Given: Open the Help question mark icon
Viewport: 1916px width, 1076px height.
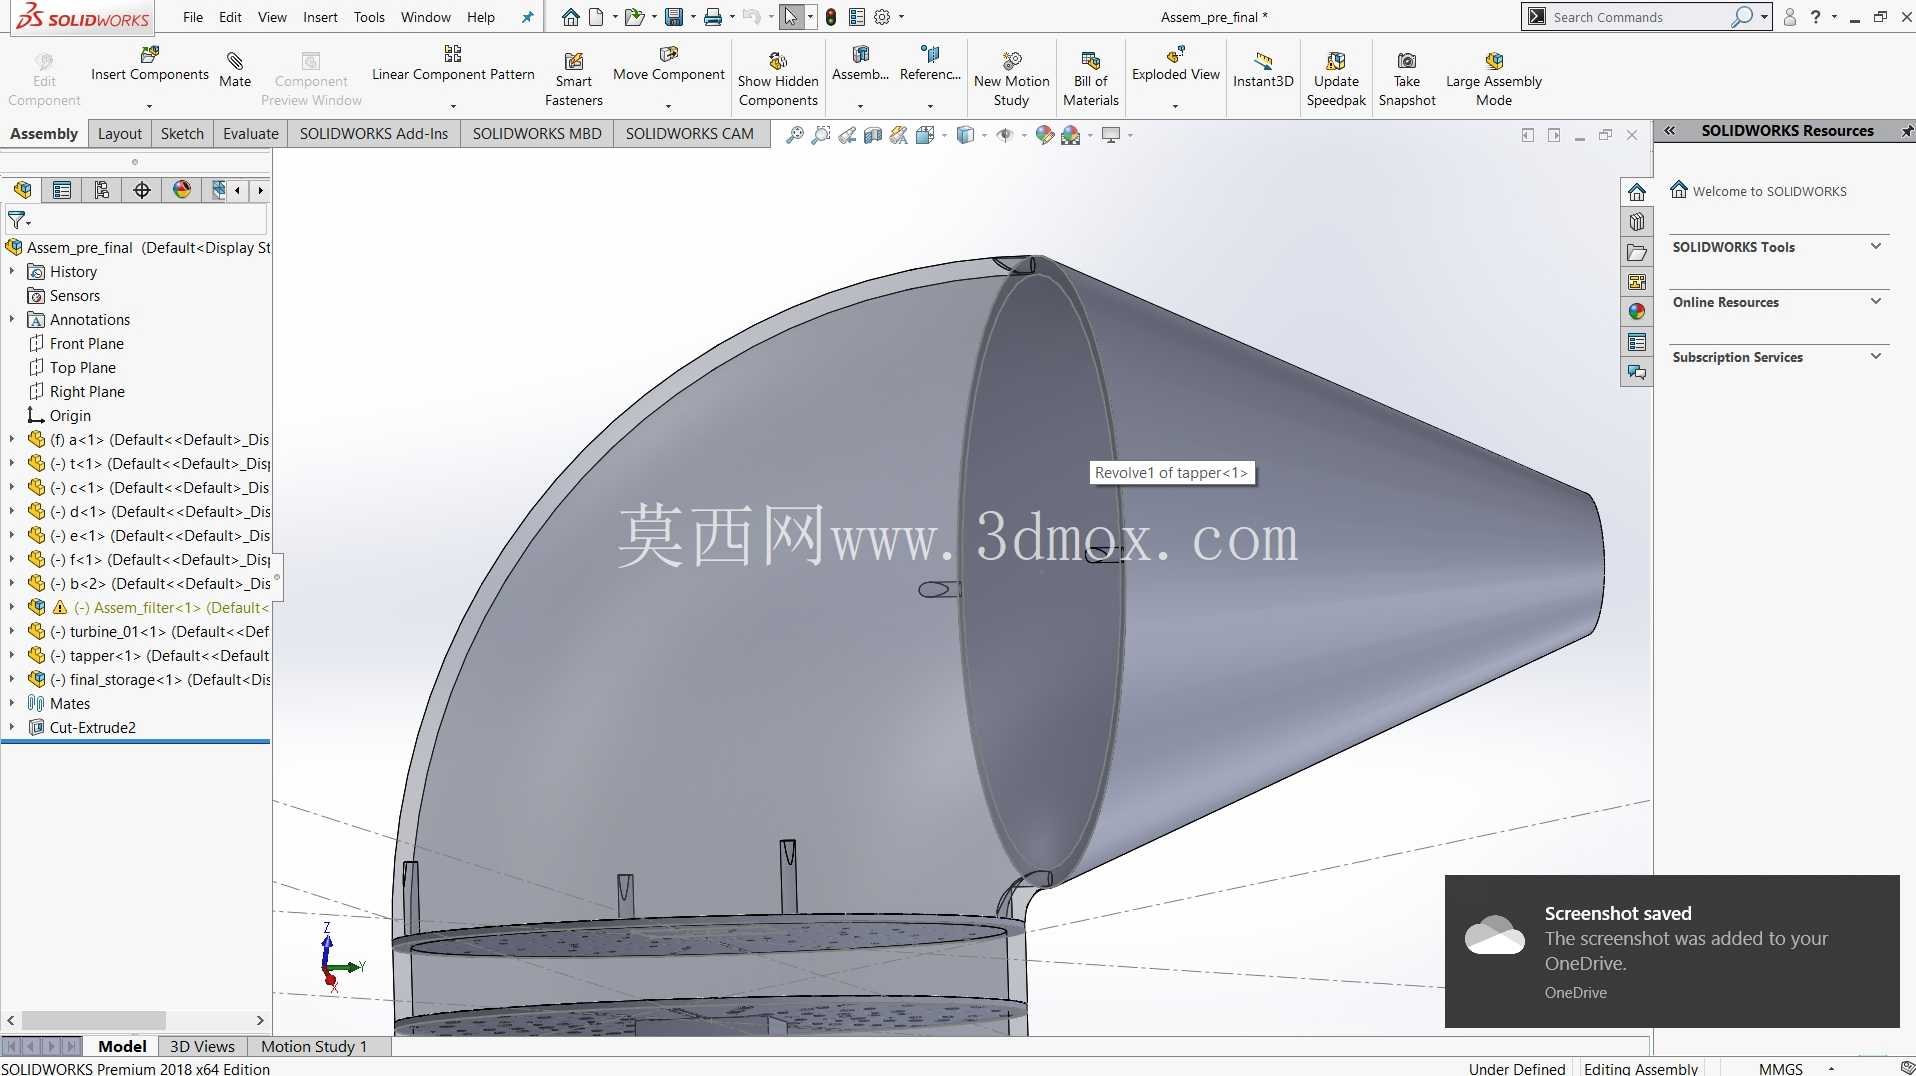Looking at the screenshot, I should [x=1815, y=17].
